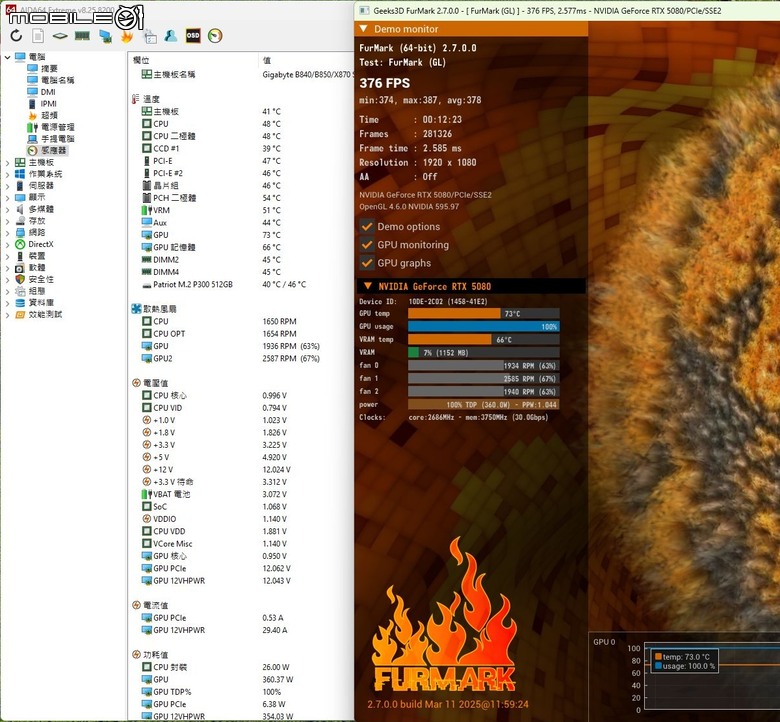The height and width of the screenshot is (722, 780).
Task: Click the 功耗值 section icon
Action: point(136,654)
